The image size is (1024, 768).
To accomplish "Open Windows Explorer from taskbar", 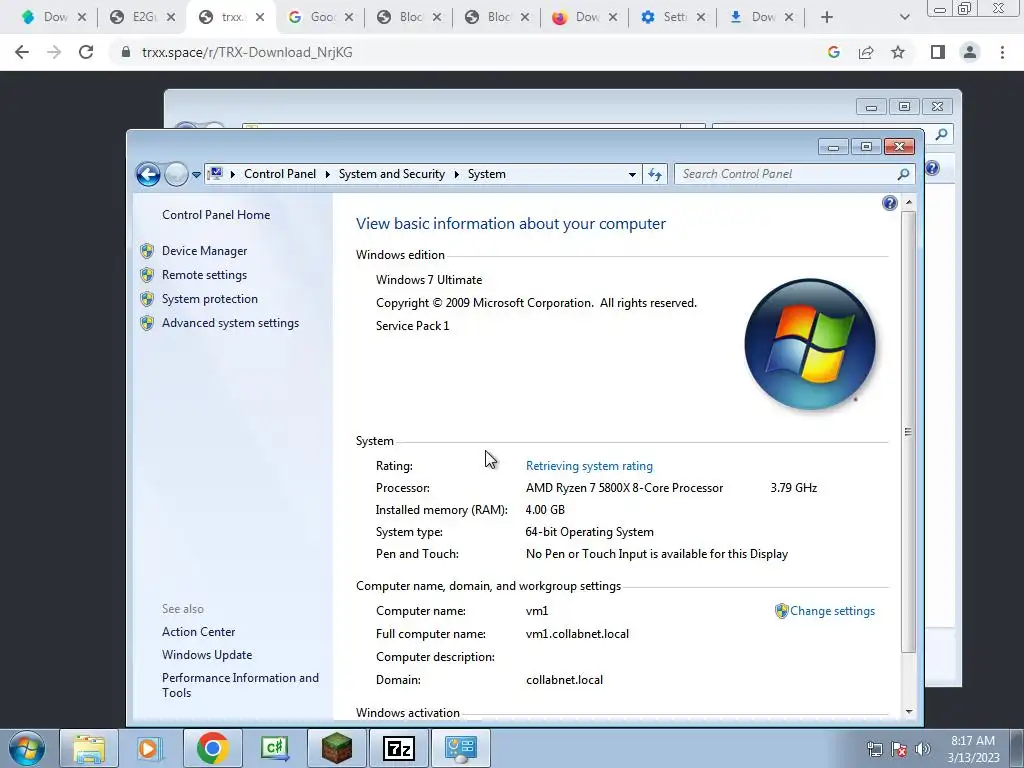I will 89,748.
